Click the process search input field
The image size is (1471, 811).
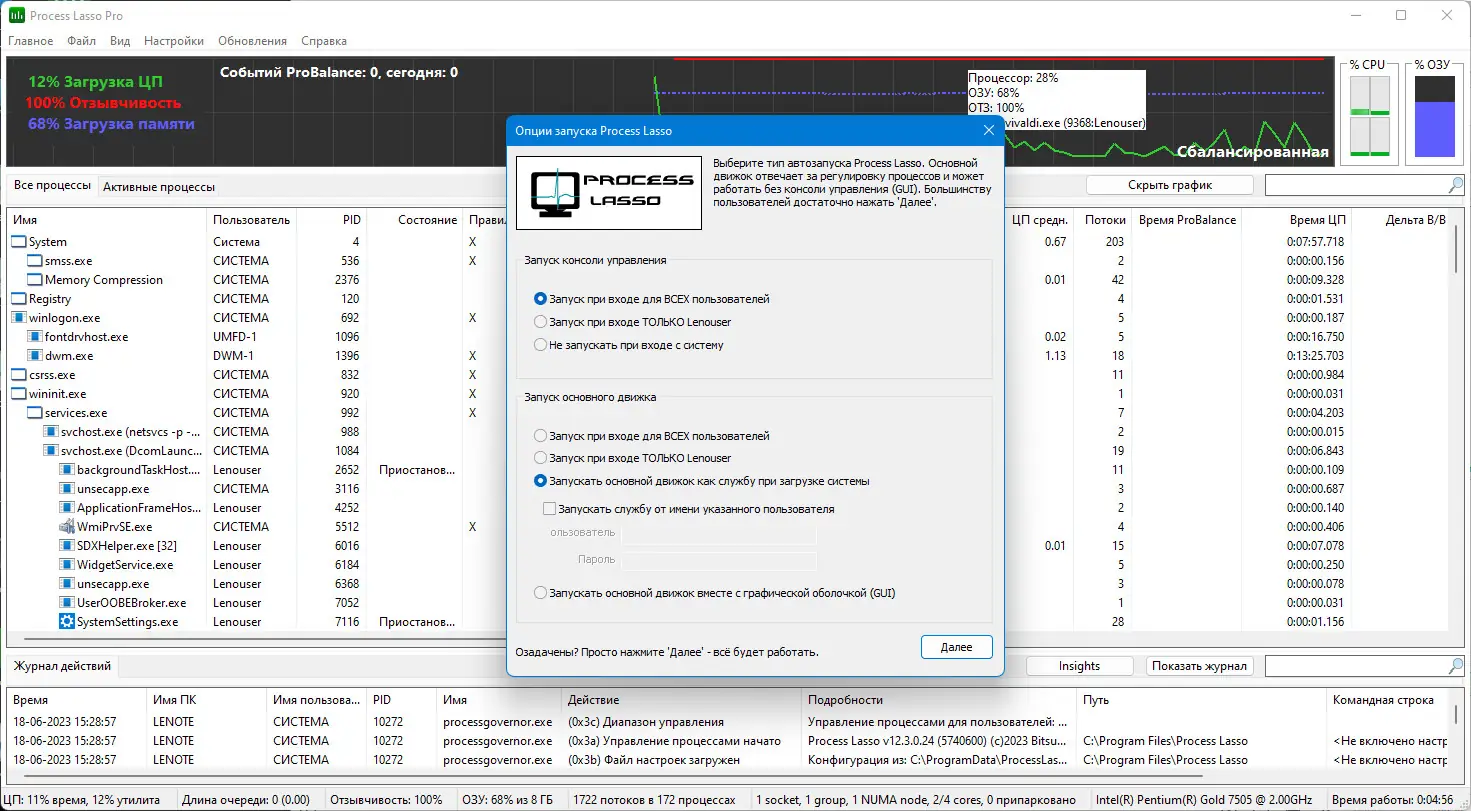[1356, 185]
